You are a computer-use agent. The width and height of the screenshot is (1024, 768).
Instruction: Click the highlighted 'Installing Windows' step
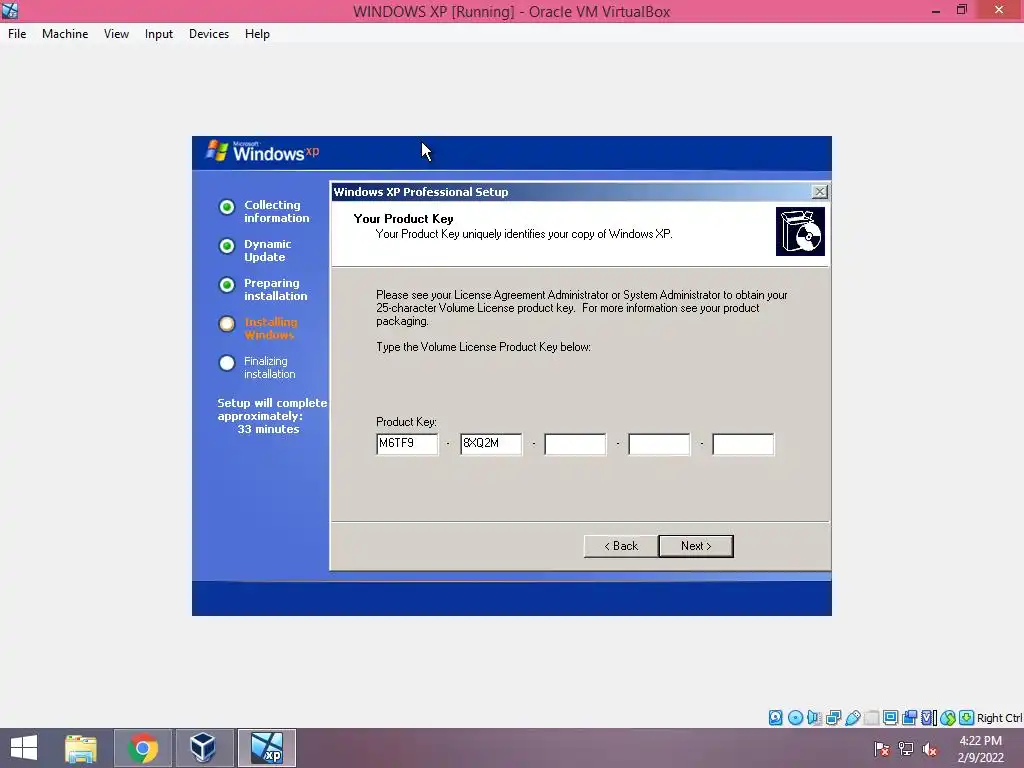point(270,328)
